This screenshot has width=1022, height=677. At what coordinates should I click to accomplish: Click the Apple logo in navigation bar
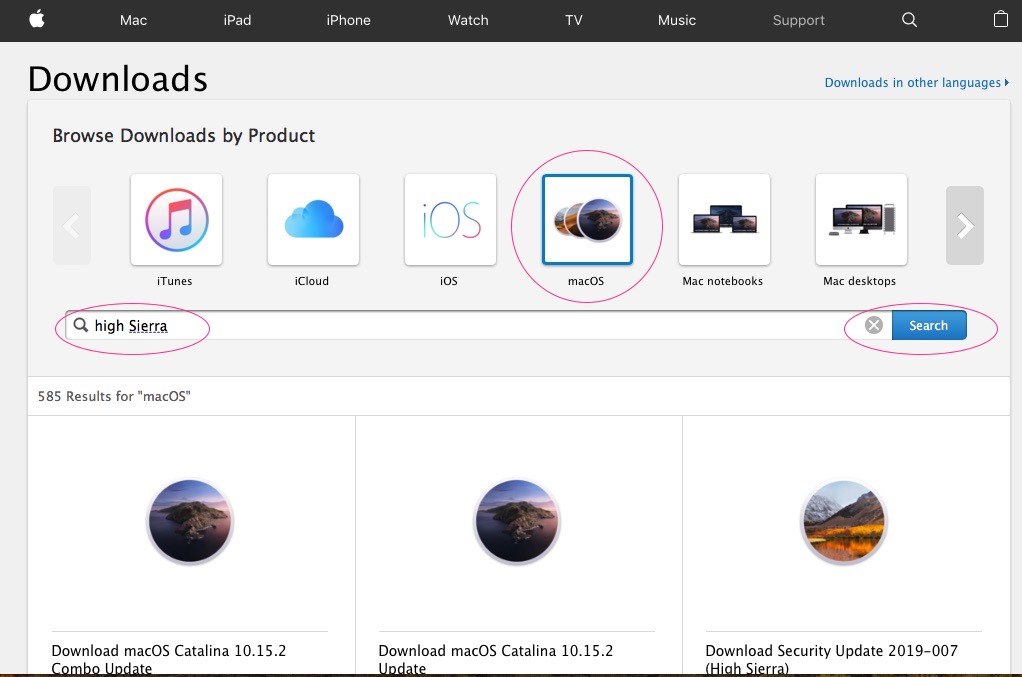point(37,19)
